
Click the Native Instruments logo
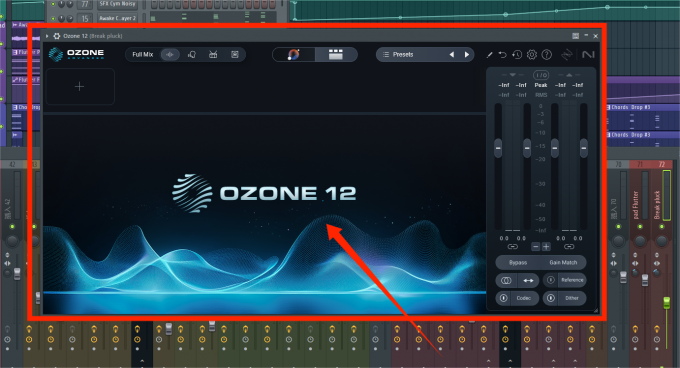[588, 55]
